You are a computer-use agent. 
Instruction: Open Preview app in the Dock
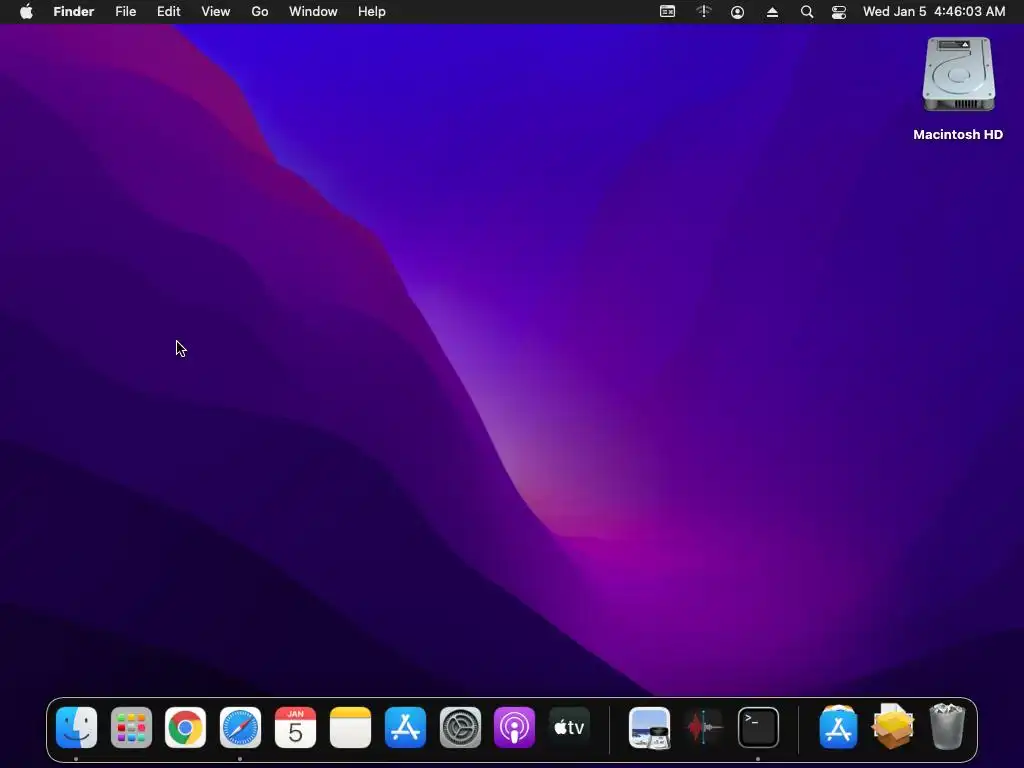pos(649,728)
